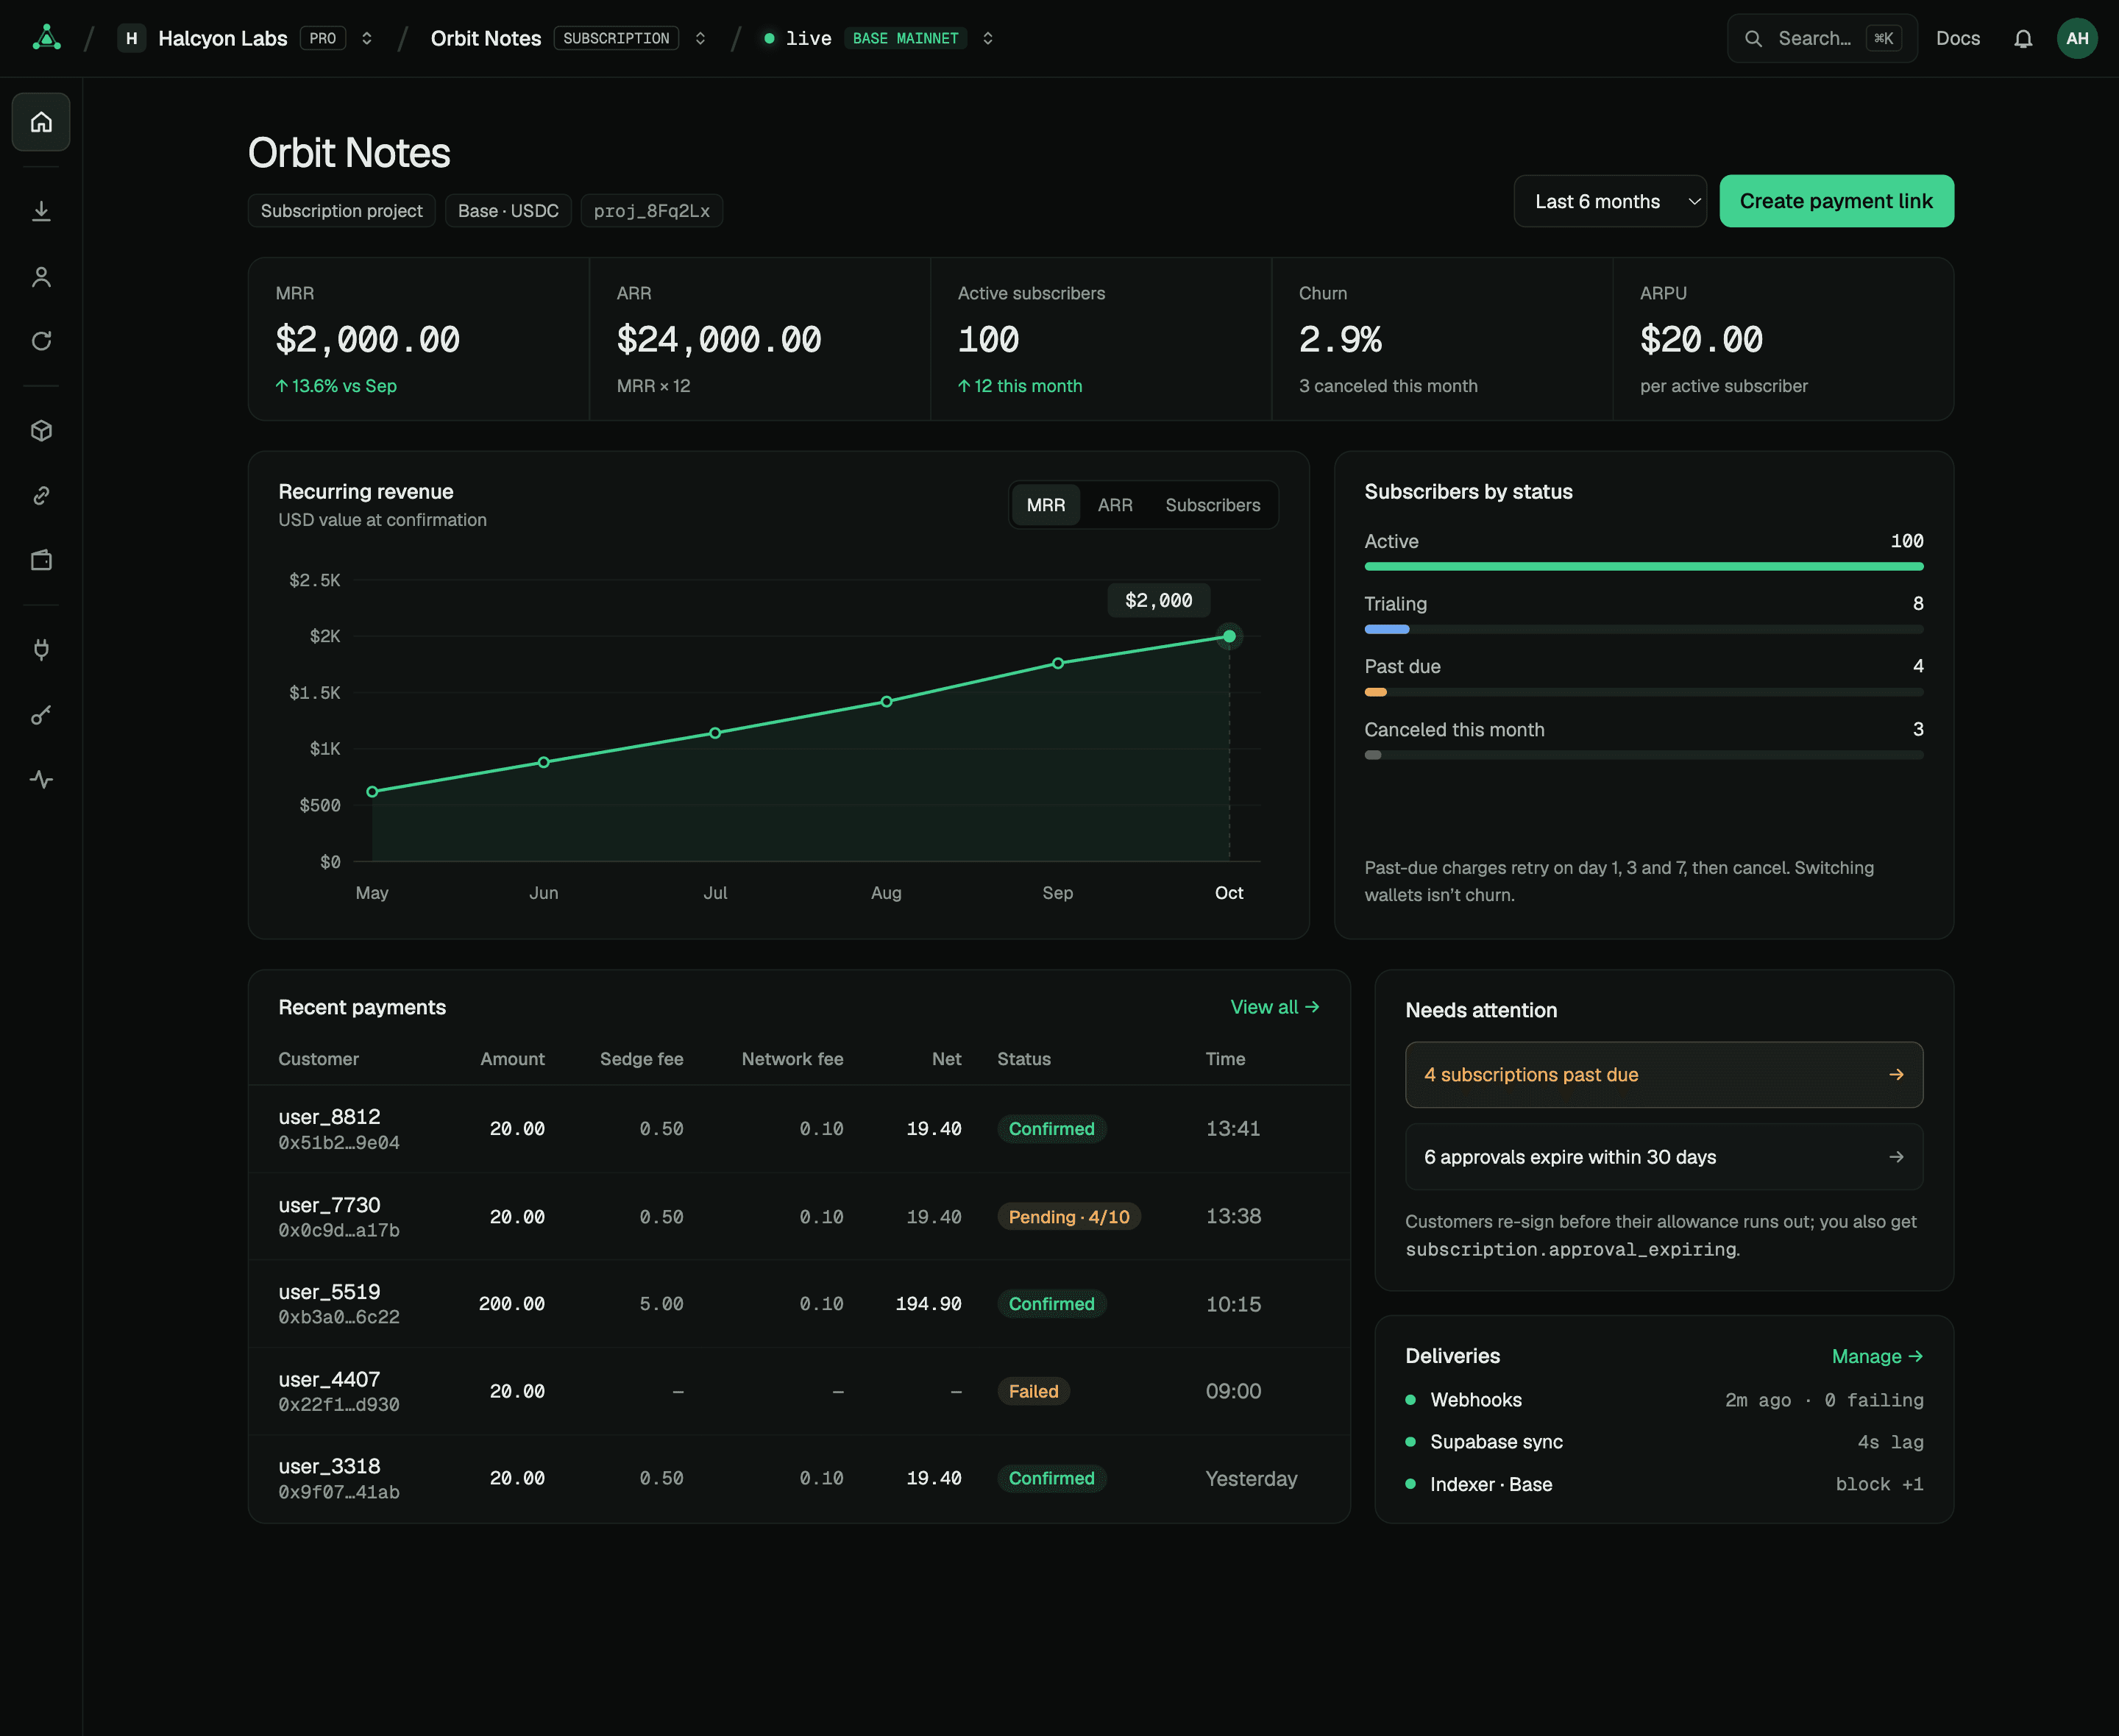Click the Subscription project tag chip
Image resolution: width=2119 pixels, height=1736 pixels.
click(x=341, y=211)
